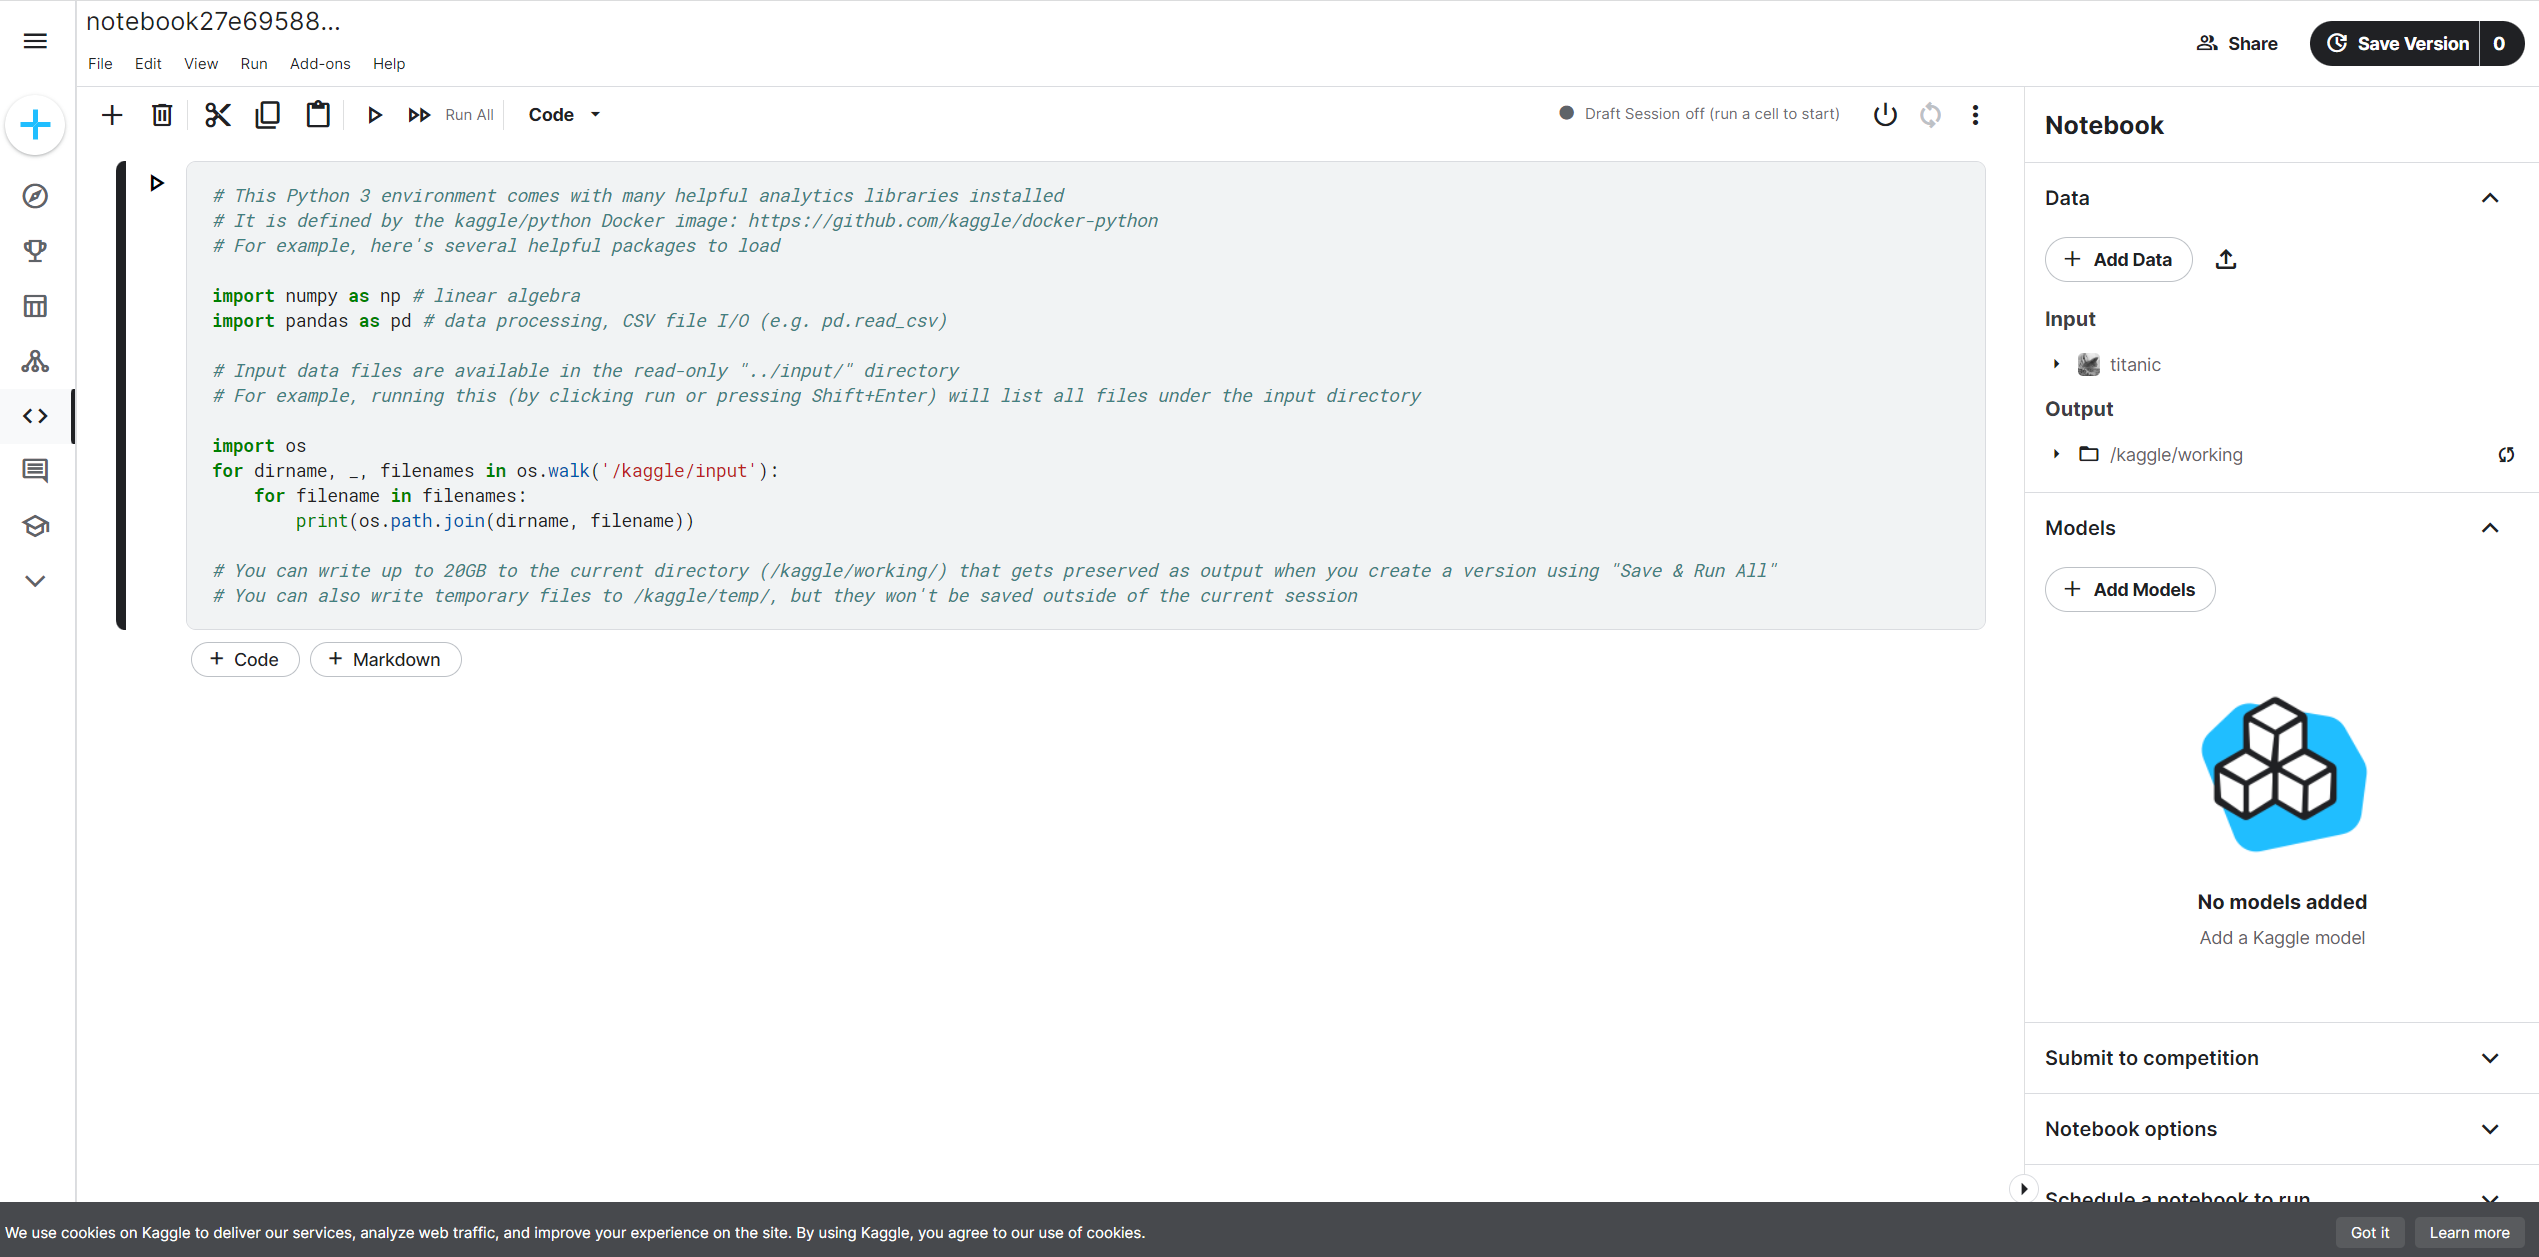This screenshot has height=1257, width=2539.
Task: Click the Add Data button
Action: click(x=2118, y=260)
